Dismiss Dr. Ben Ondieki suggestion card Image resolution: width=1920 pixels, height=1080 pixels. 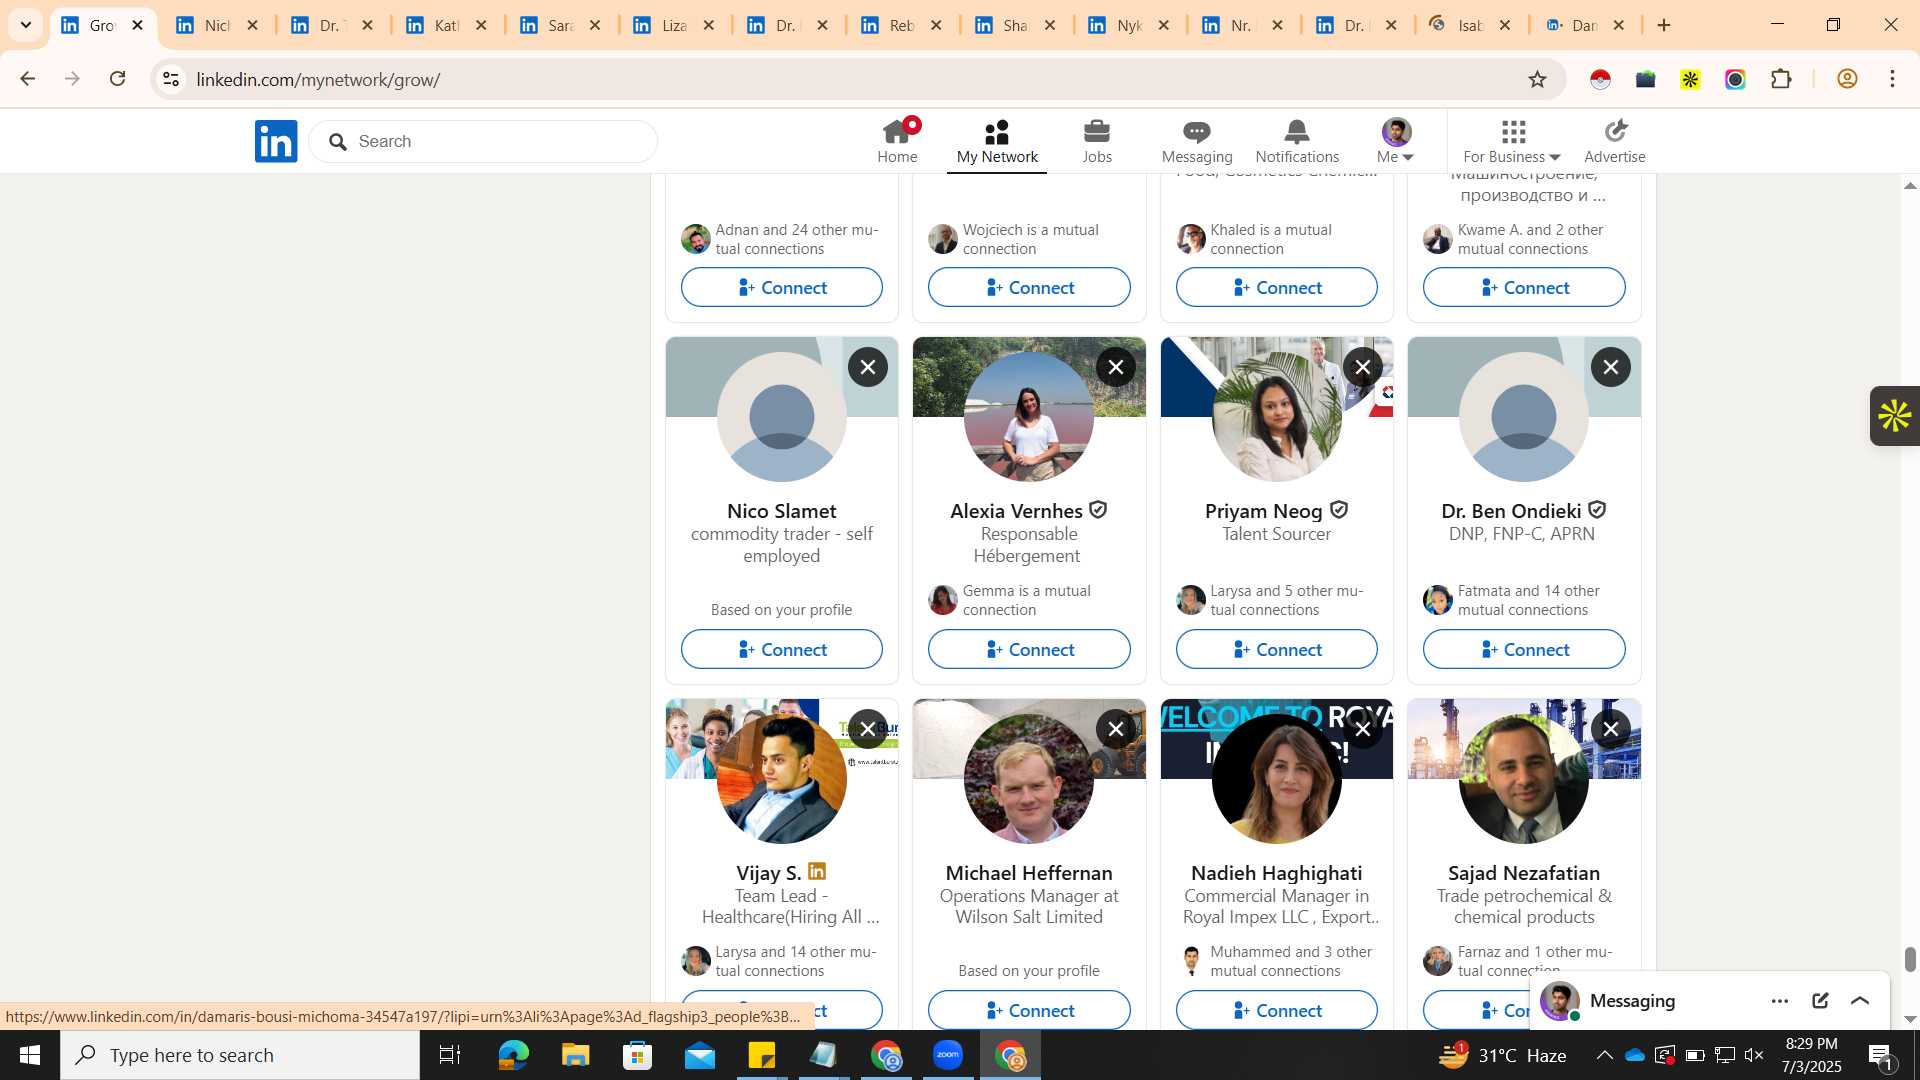click(1611, 368)
